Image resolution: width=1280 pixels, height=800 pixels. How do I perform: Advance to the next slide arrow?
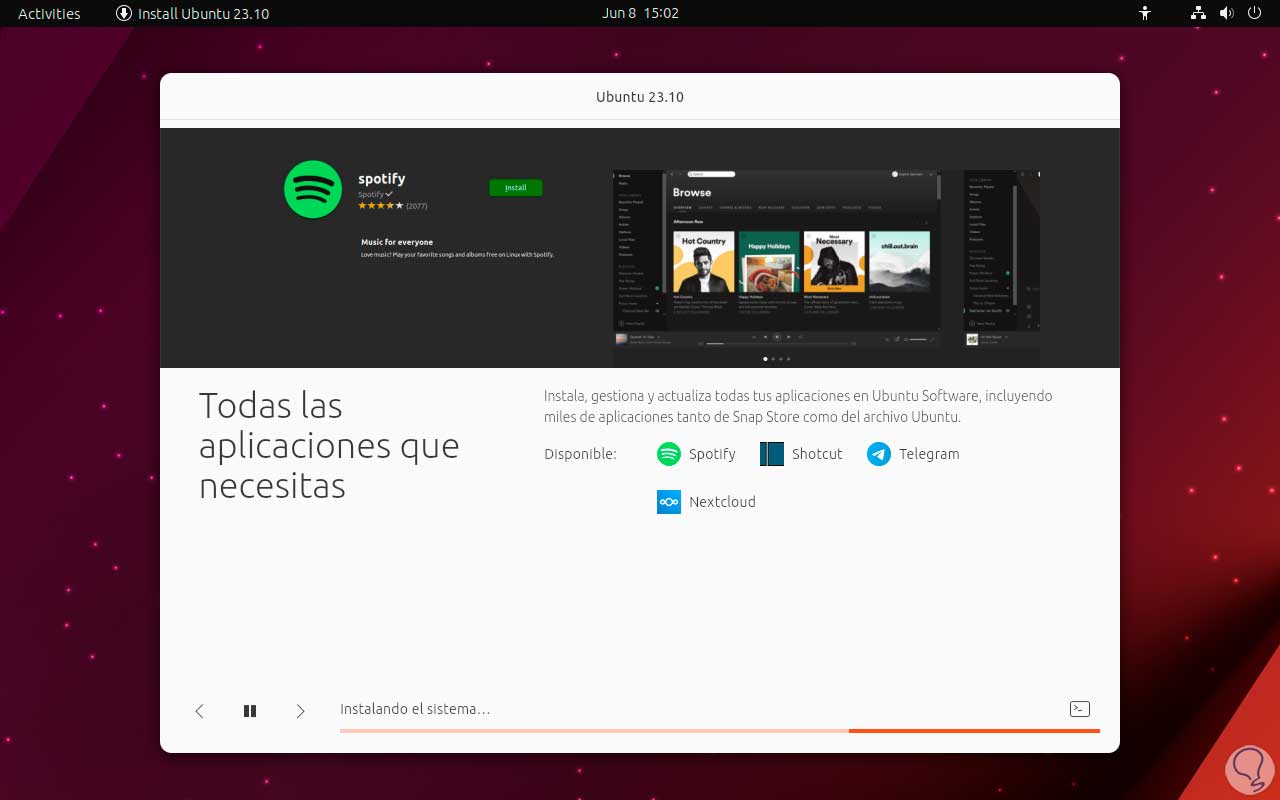coord(300,711)
